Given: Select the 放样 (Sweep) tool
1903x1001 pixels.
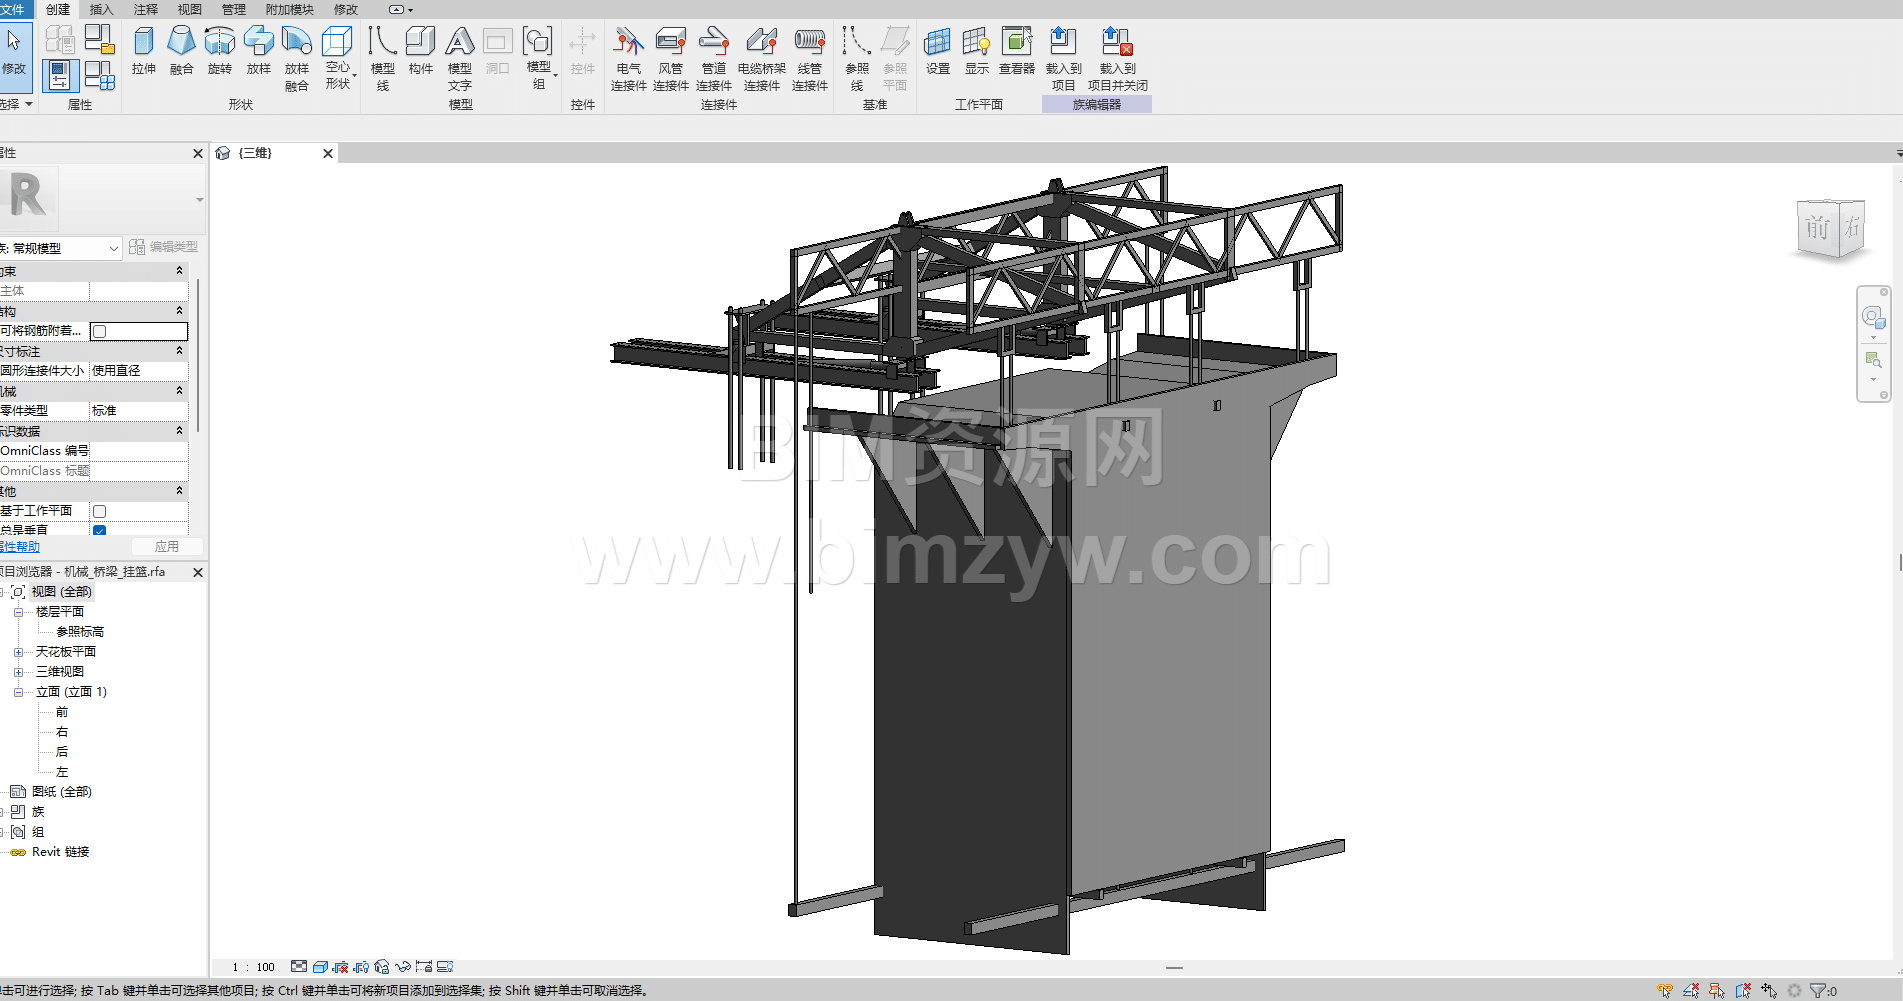Looking at the screenshot, I should pyautogui.click(x=258, y=51).
